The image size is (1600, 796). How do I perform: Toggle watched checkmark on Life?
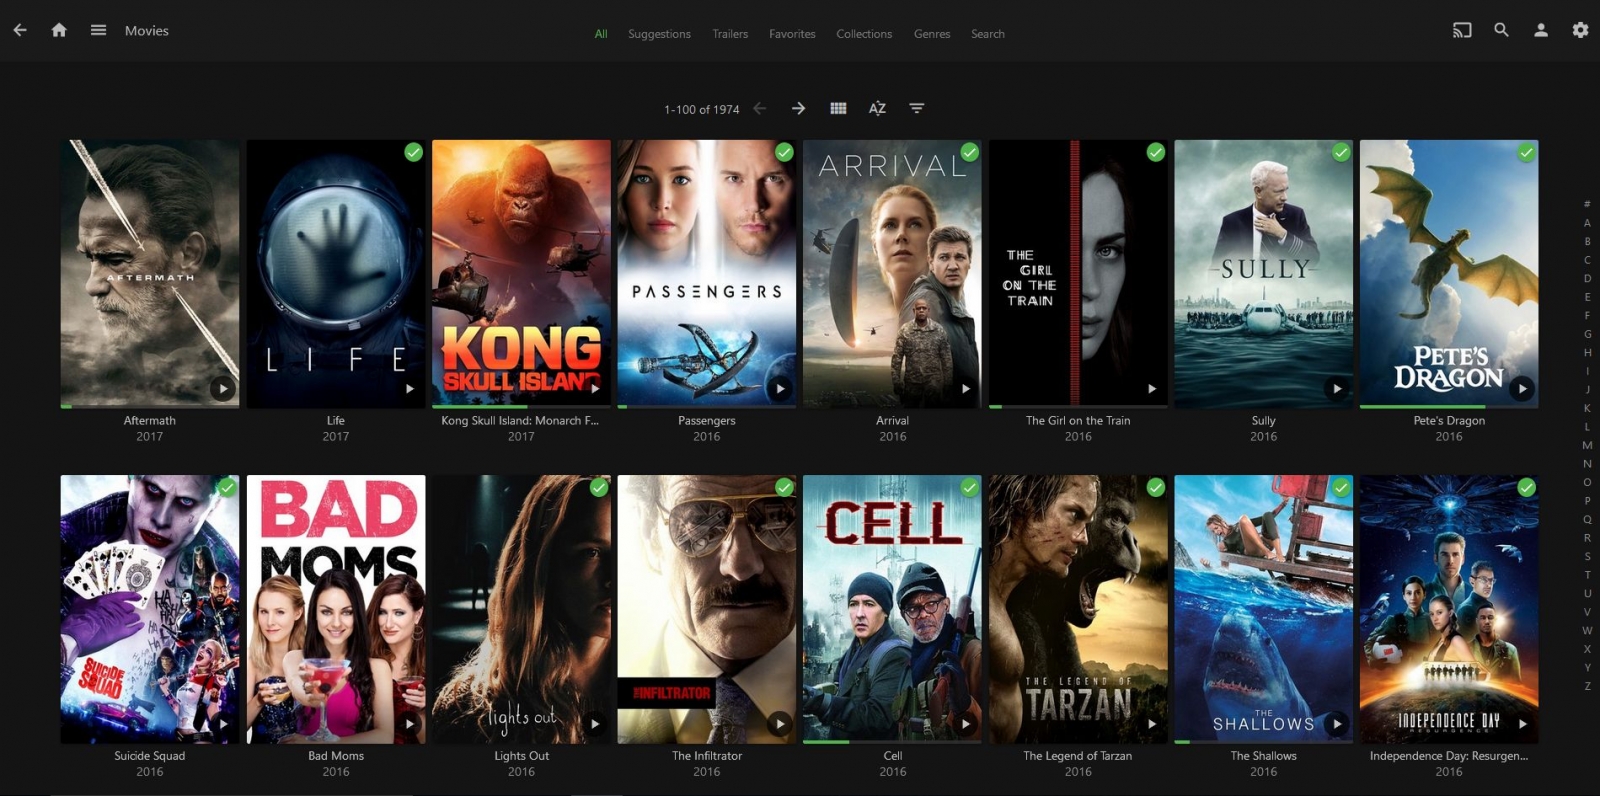tap(413, 152)
